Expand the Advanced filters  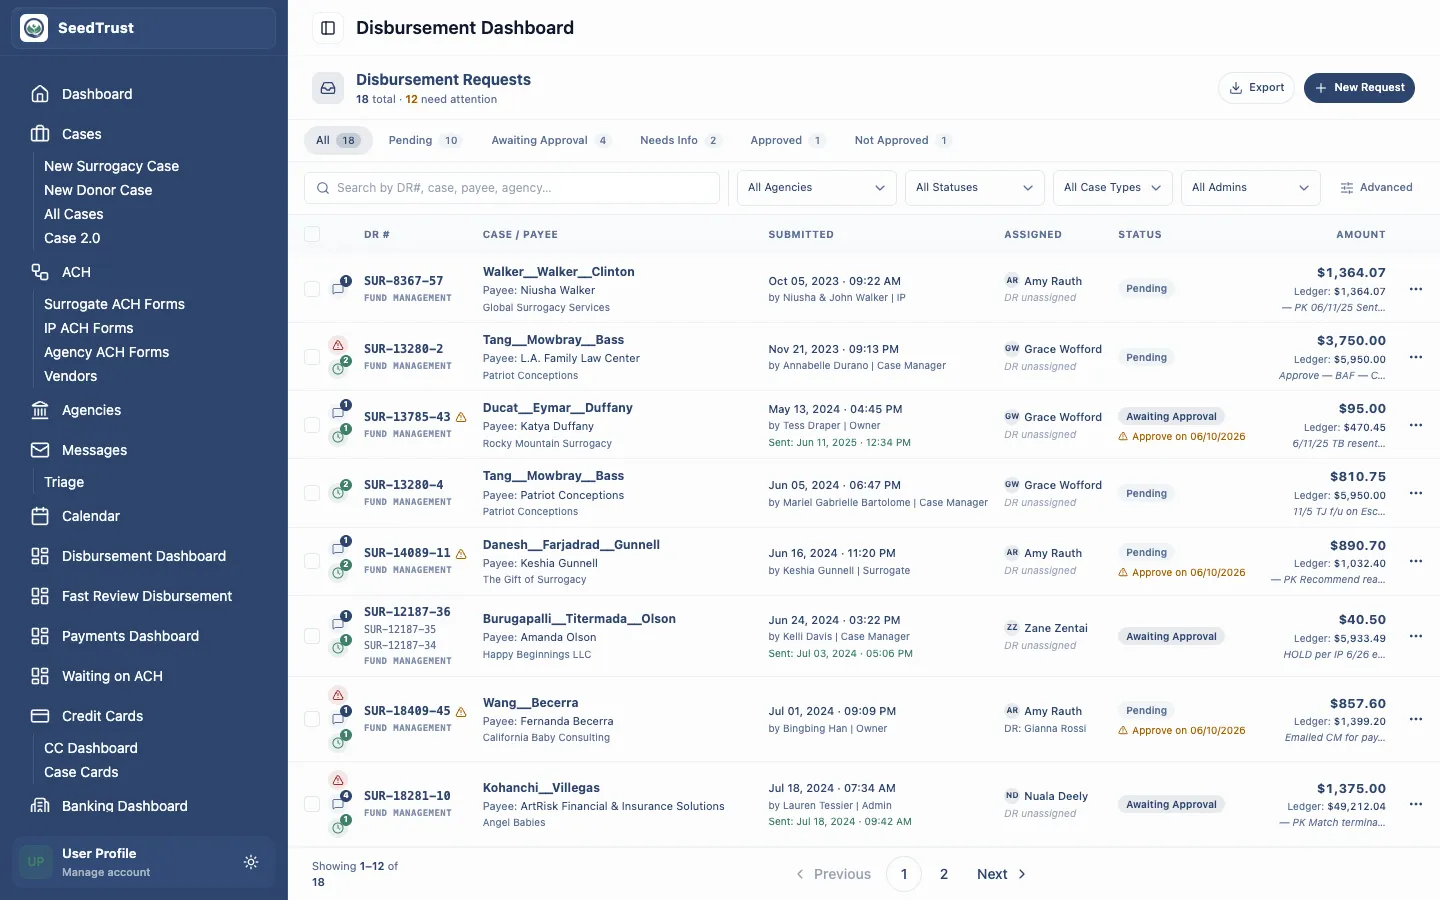(1376, 188)
